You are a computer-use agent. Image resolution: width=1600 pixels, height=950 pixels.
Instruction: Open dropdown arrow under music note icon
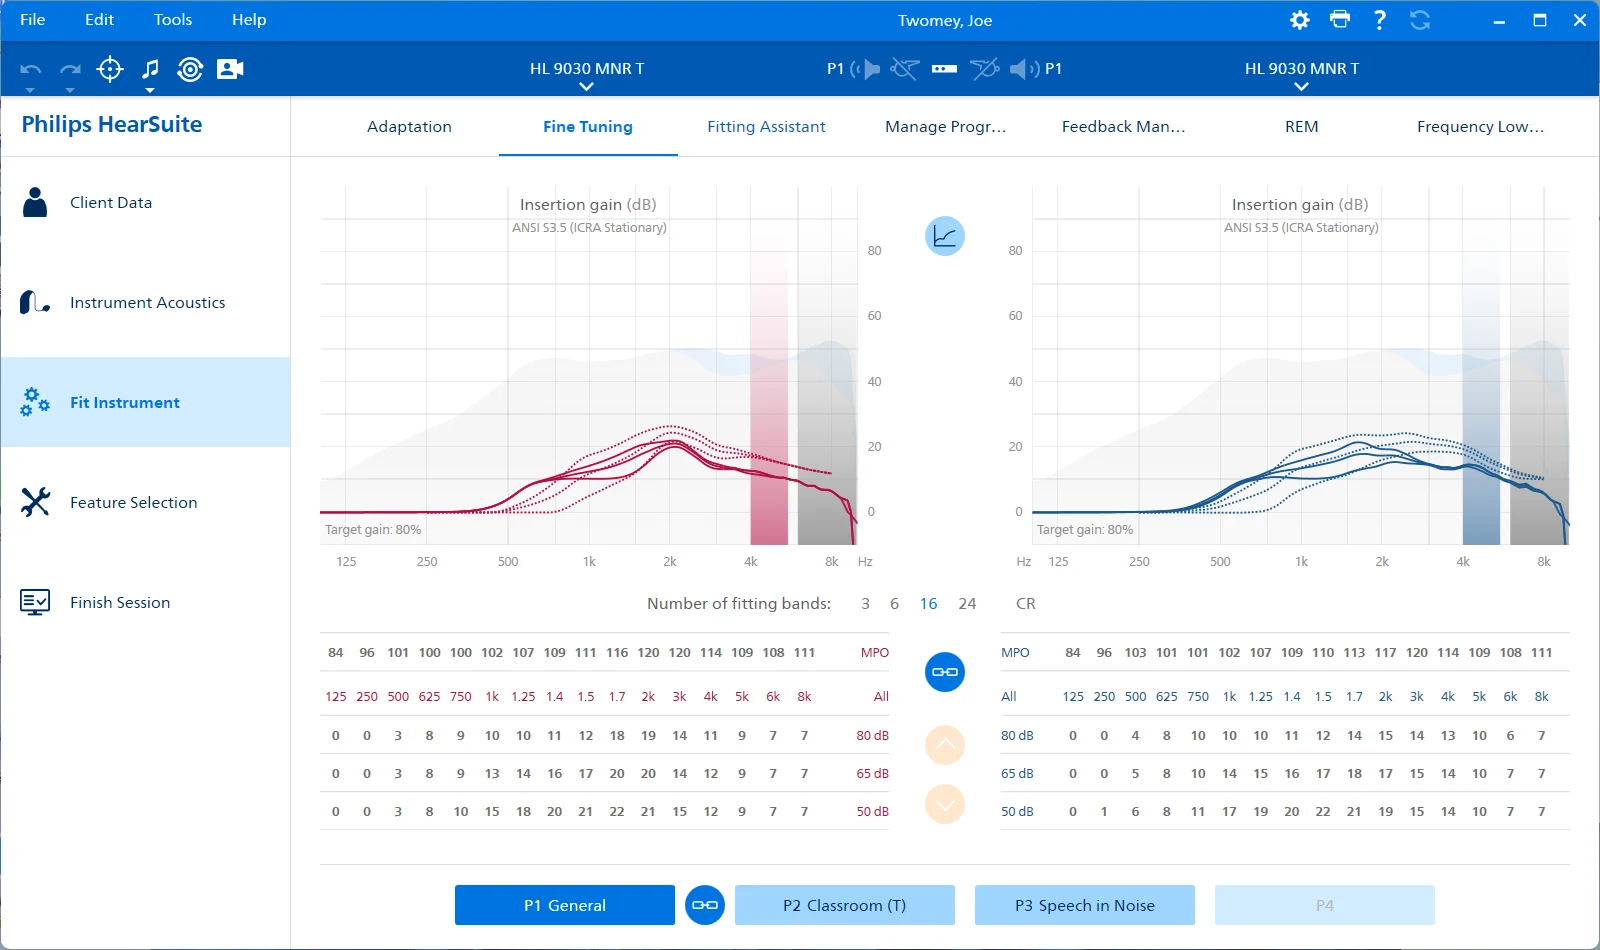click(150, 91)
